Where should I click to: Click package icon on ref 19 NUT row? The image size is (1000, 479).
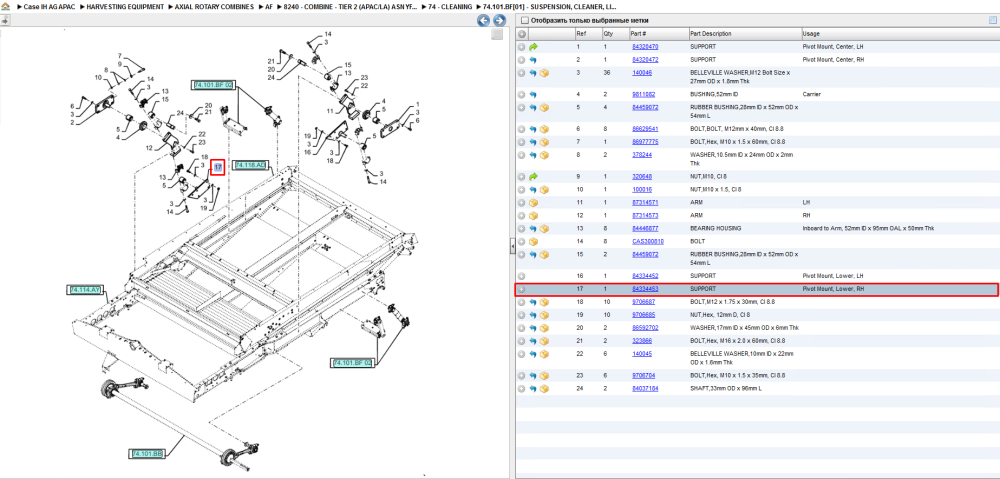coord(545,315)
